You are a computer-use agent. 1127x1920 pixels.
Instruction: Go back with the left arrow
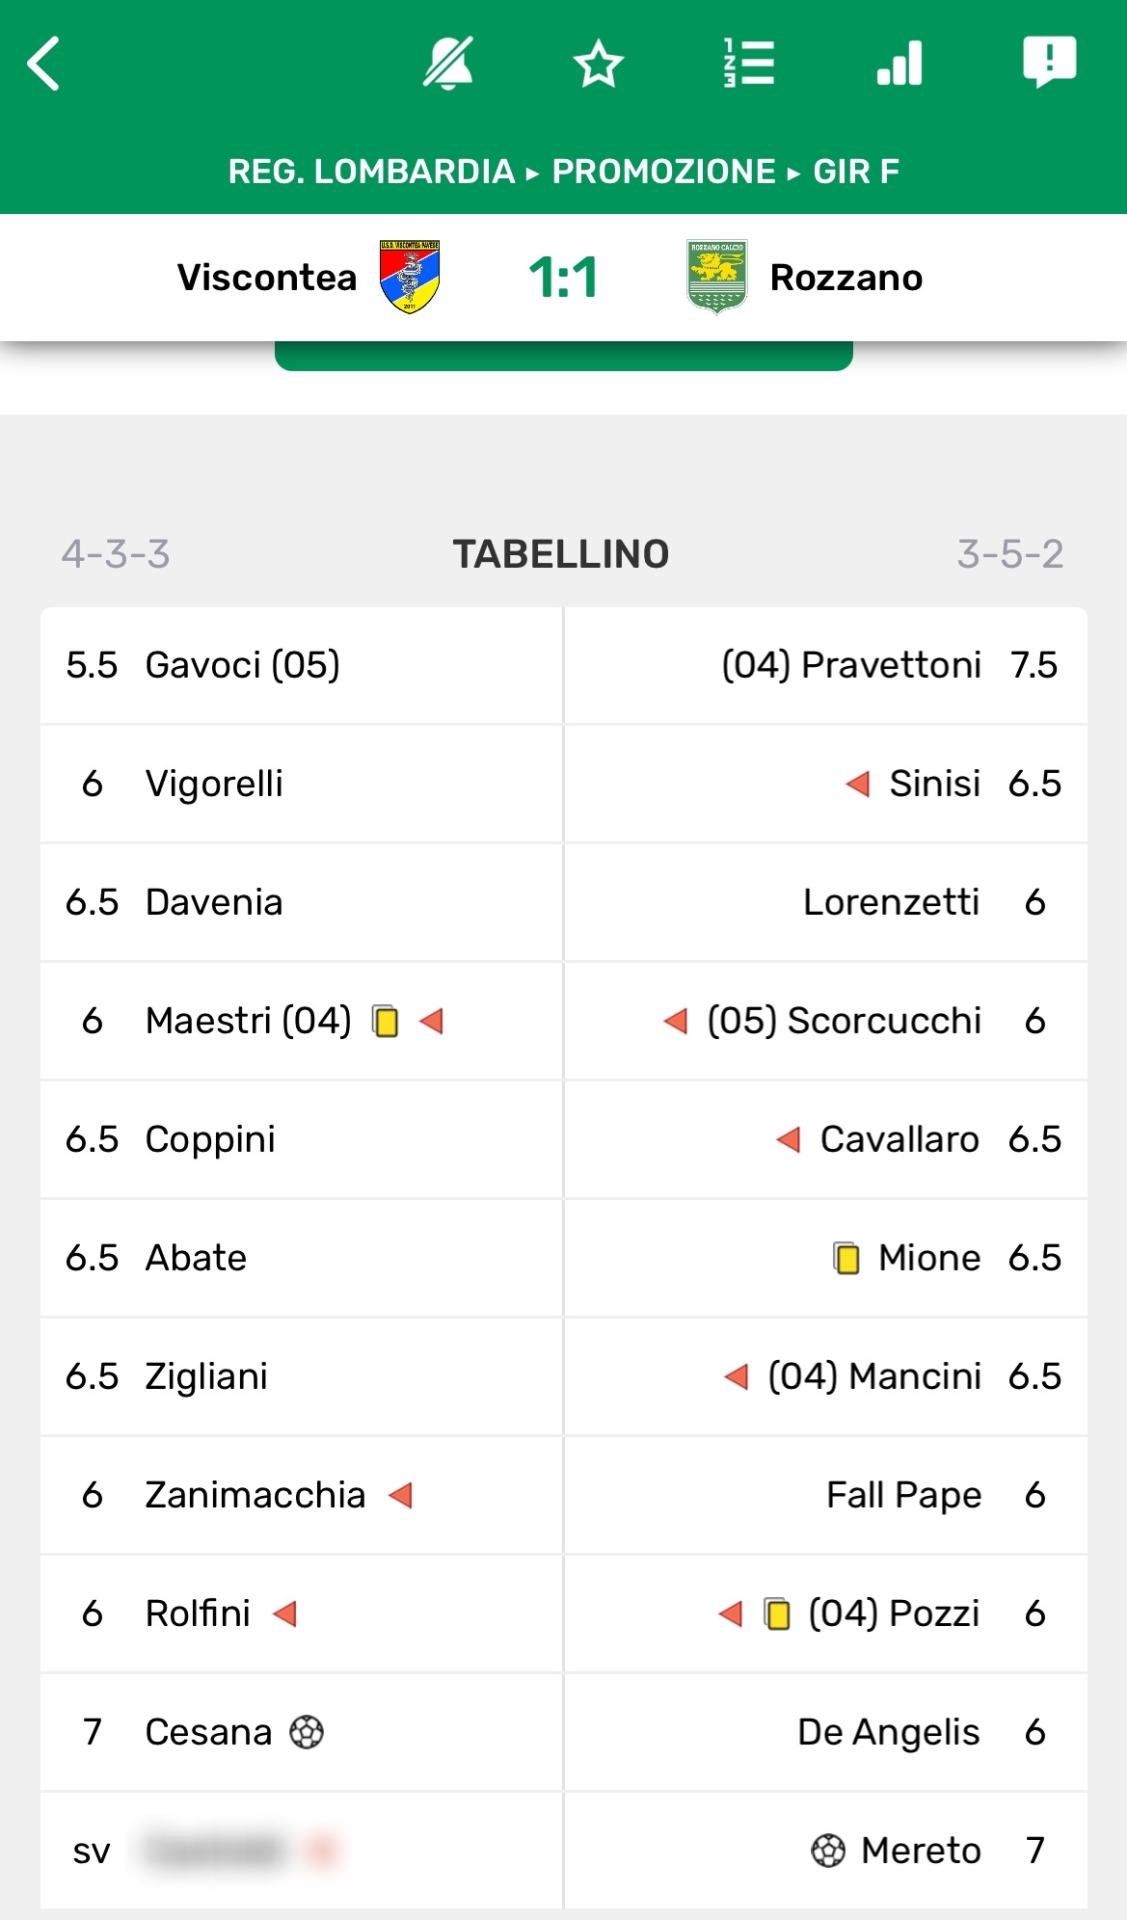[44, 64]
